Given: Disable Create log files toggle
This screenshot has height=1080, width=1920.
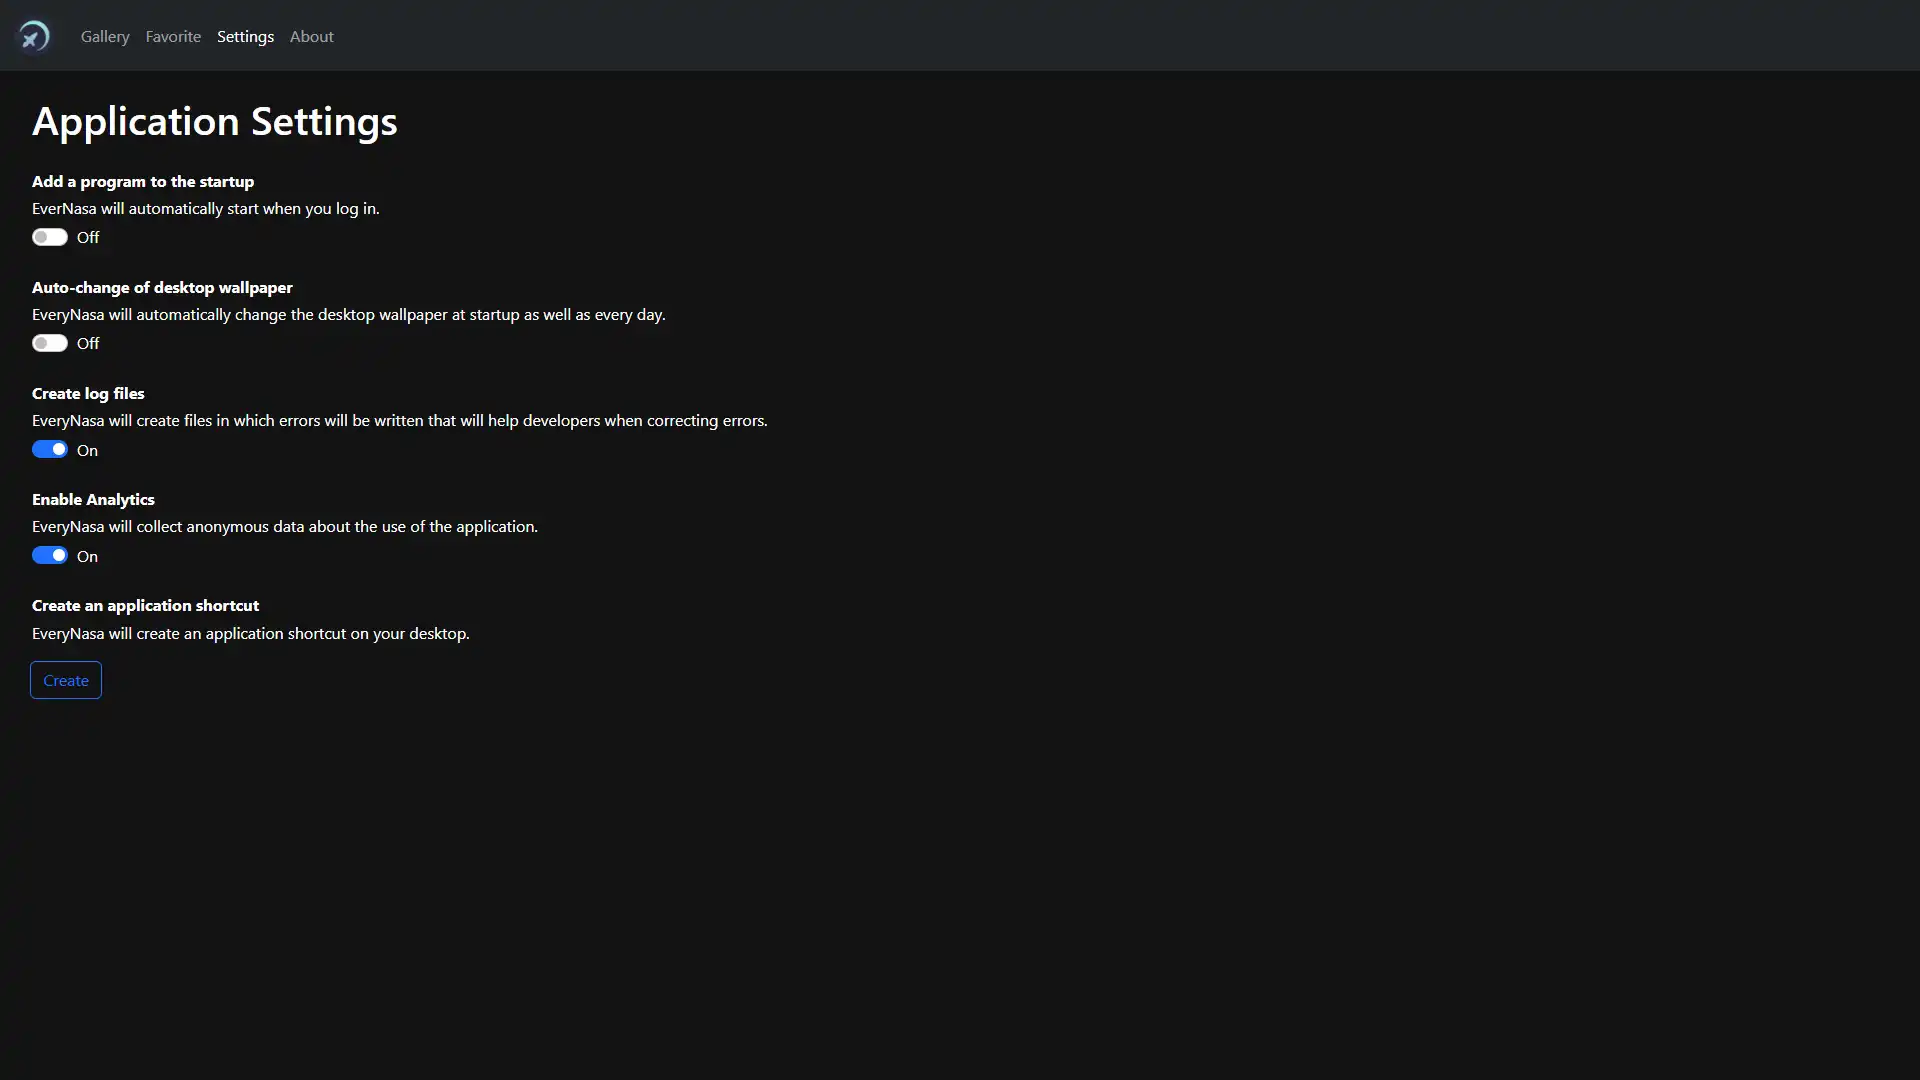Looking at the screenshot, I should click(x=49, y=448).
